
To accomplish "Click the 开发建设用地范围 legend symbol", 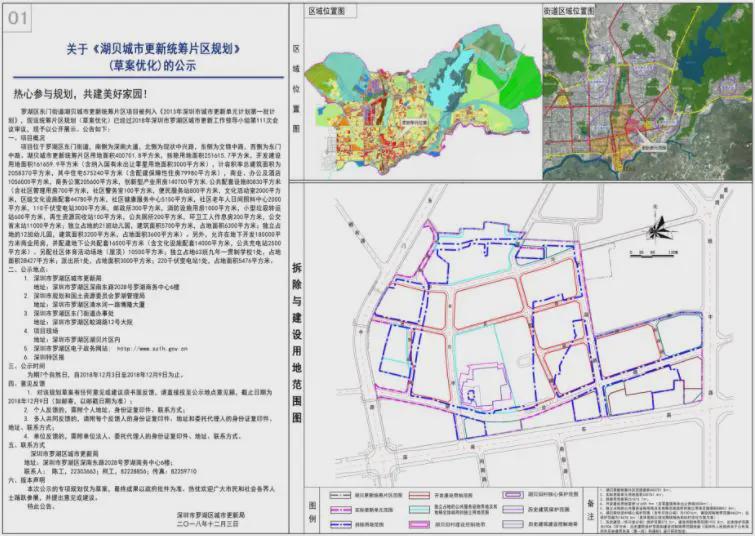I will tap(420, 495).
